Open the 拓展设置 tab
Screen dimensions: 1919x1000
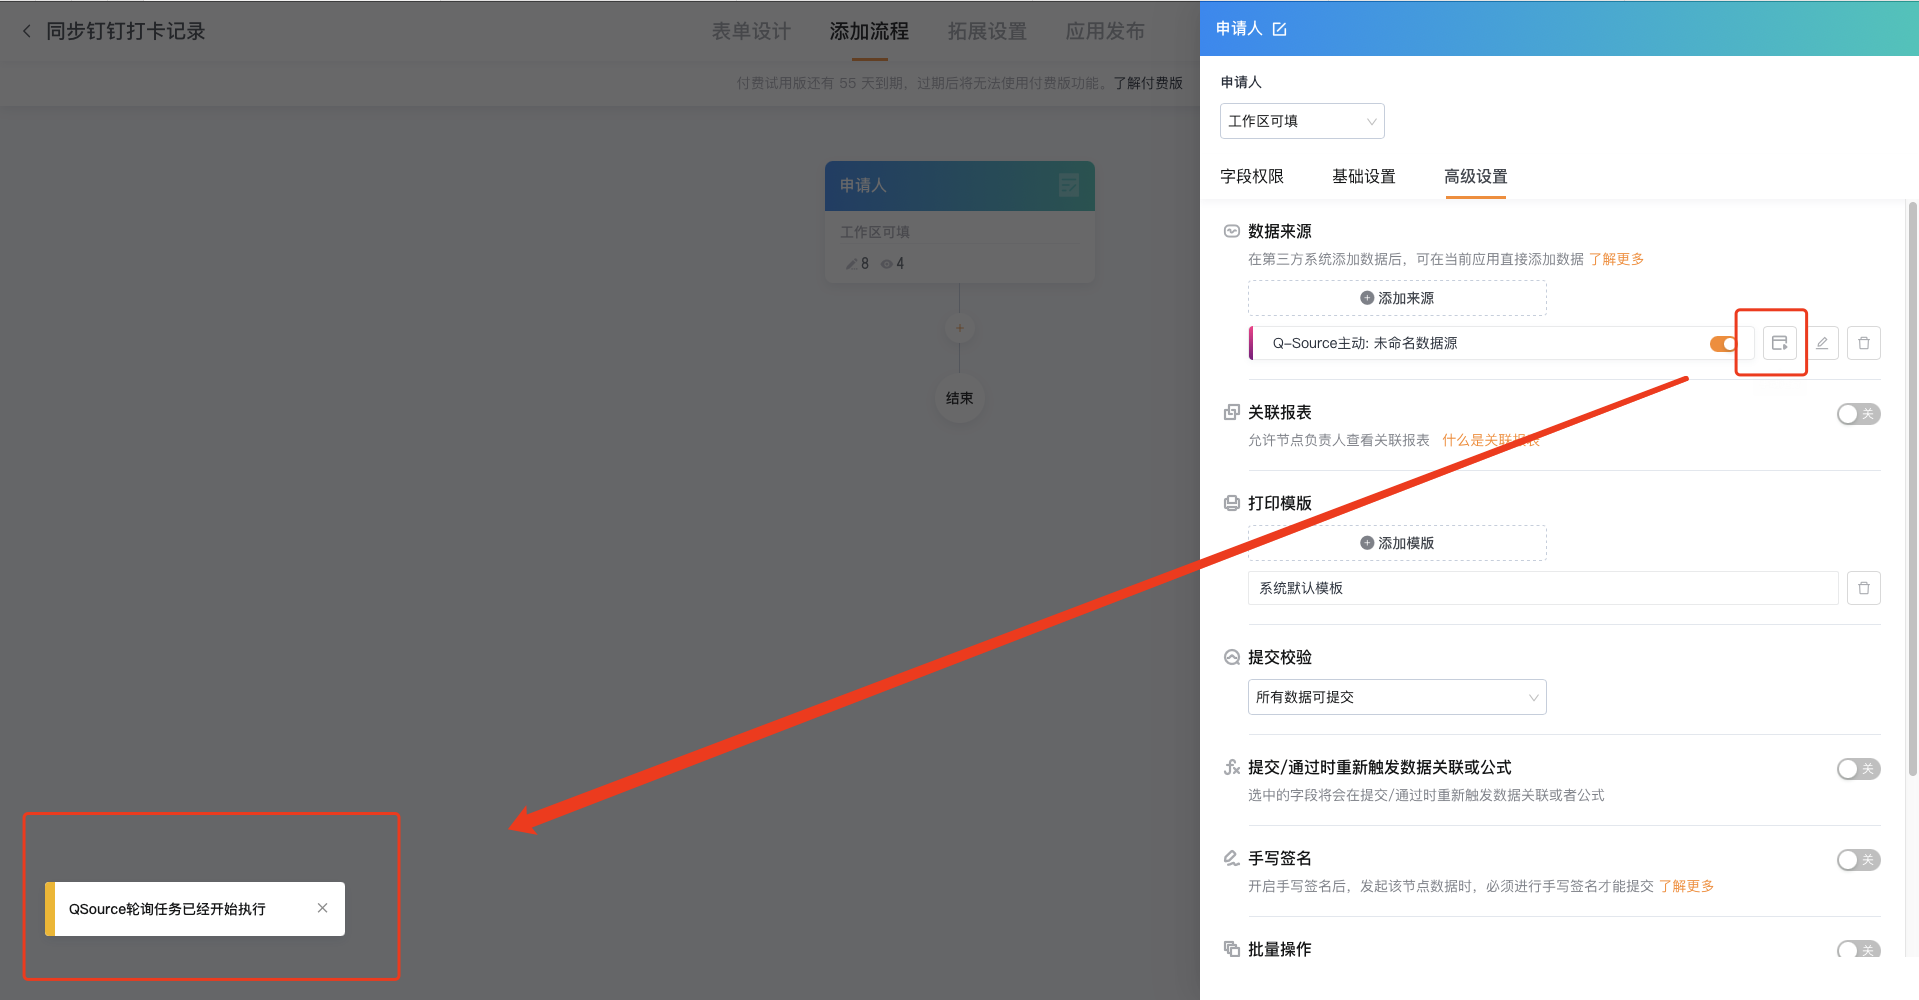tap(987, 31)
